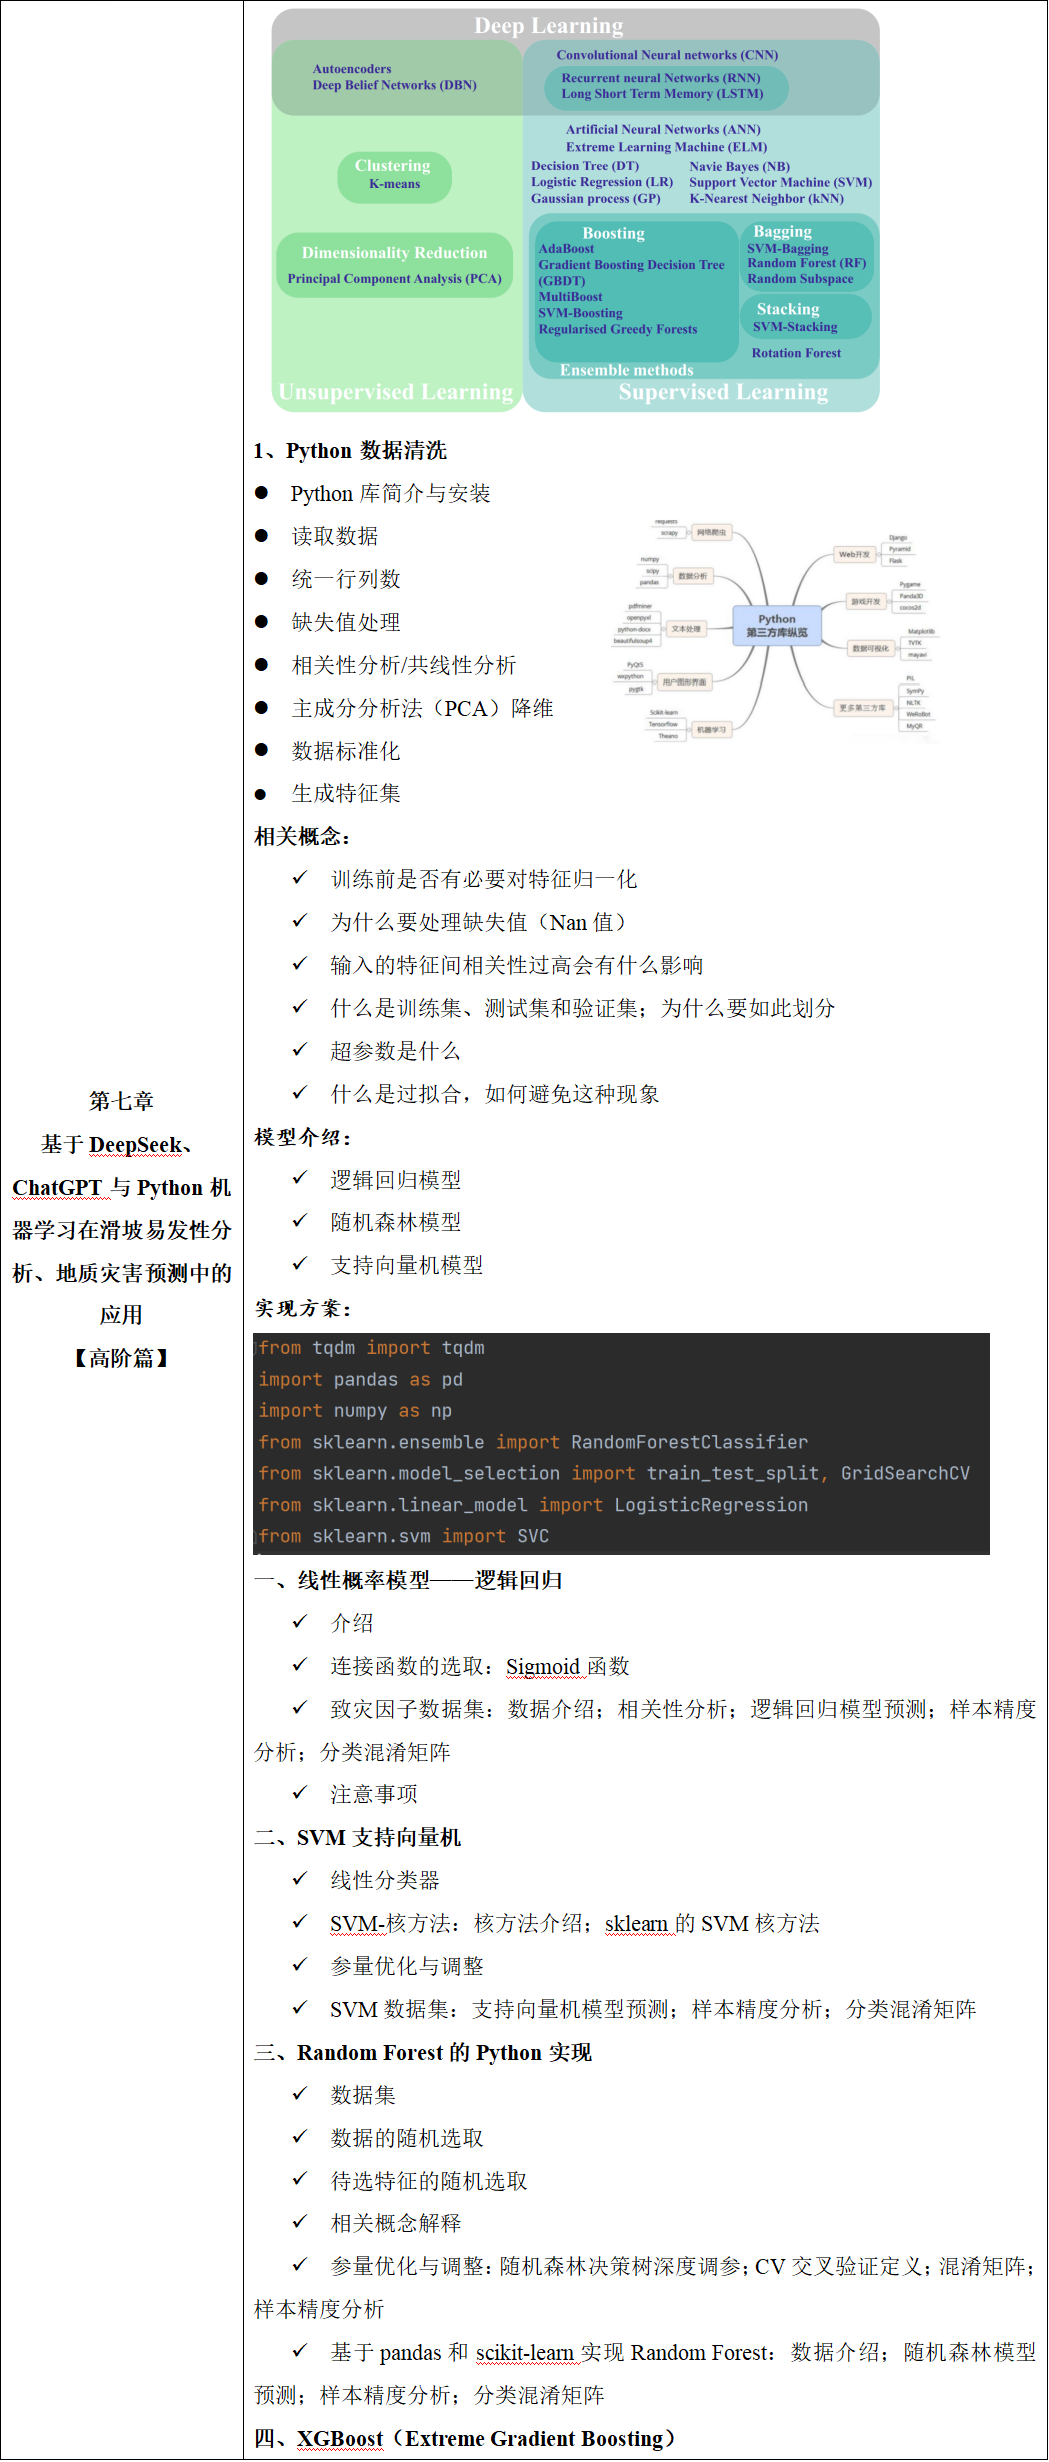This screenshot has height=2462, width=1049.
Task: Click the 'Stacking' bubble in diagram
Action: coord(805,317)
